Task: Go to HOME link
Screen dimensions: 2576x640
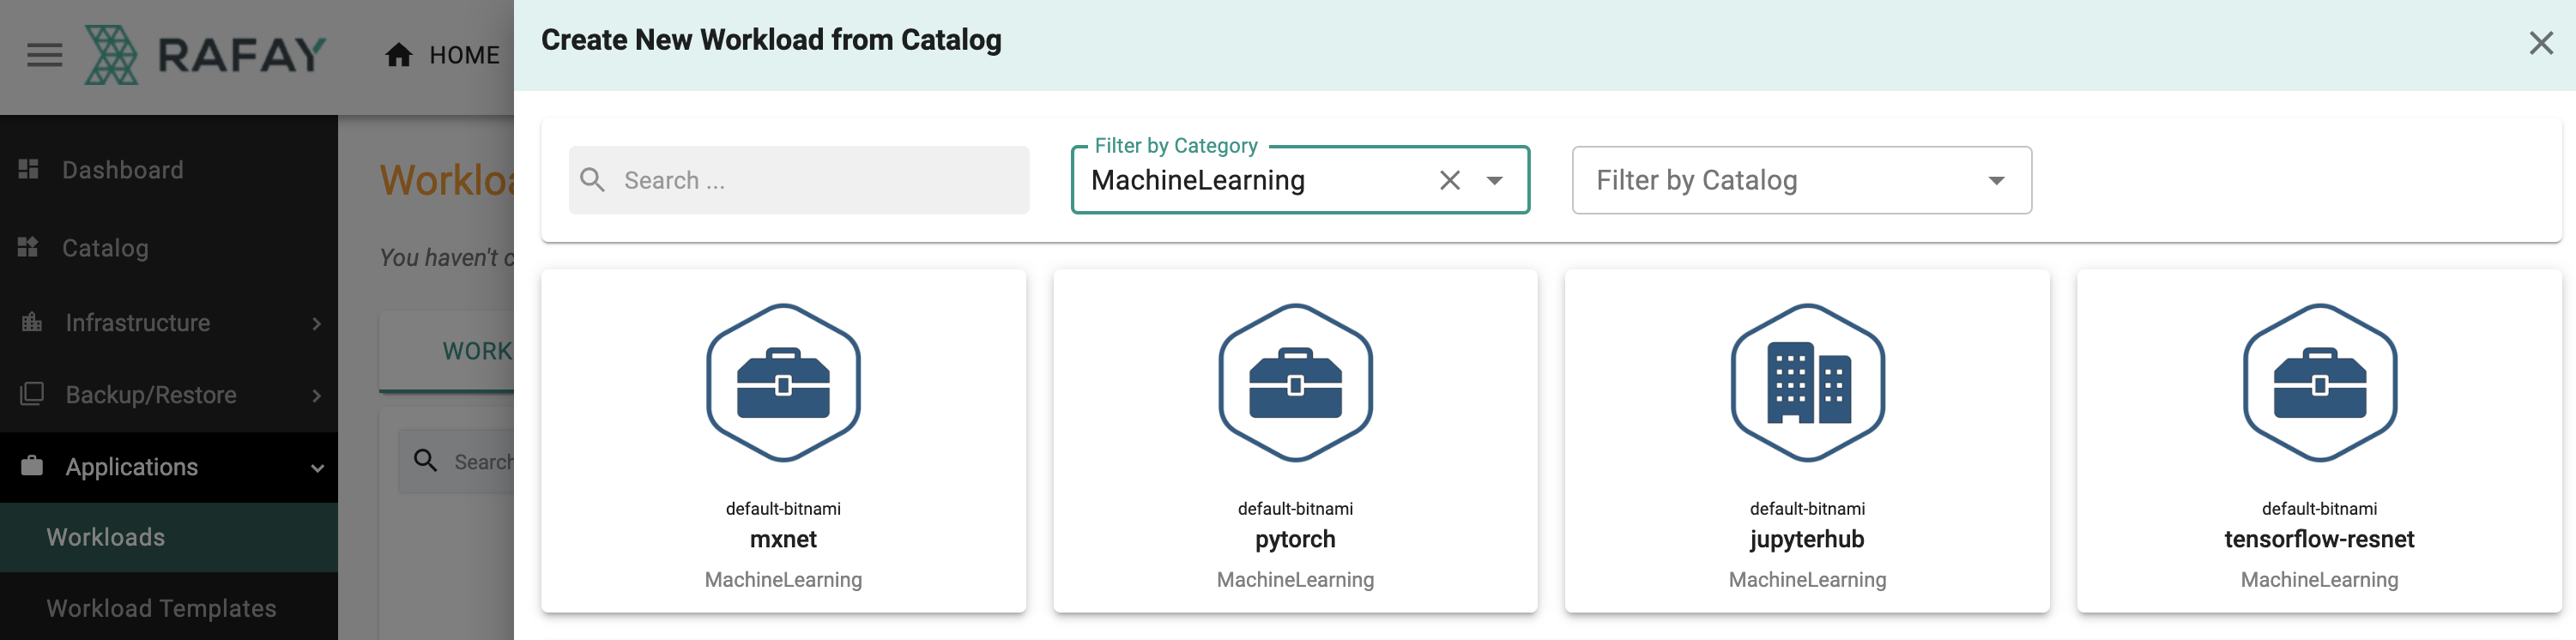Action: pyautogui.click(x=464, y=55)
